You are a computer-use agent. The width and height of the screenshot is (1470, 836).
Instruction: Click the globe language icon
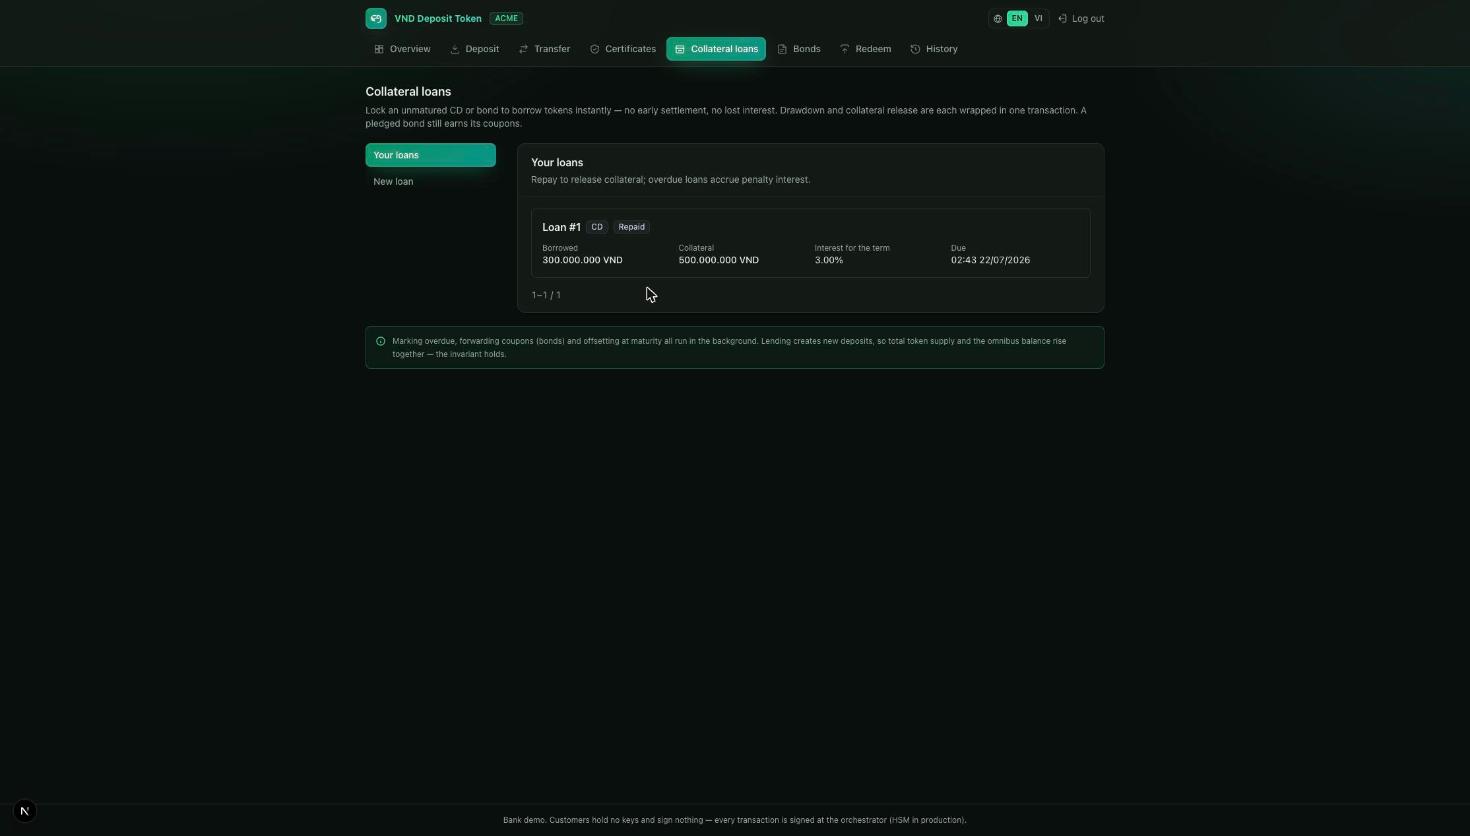(997, 19)
